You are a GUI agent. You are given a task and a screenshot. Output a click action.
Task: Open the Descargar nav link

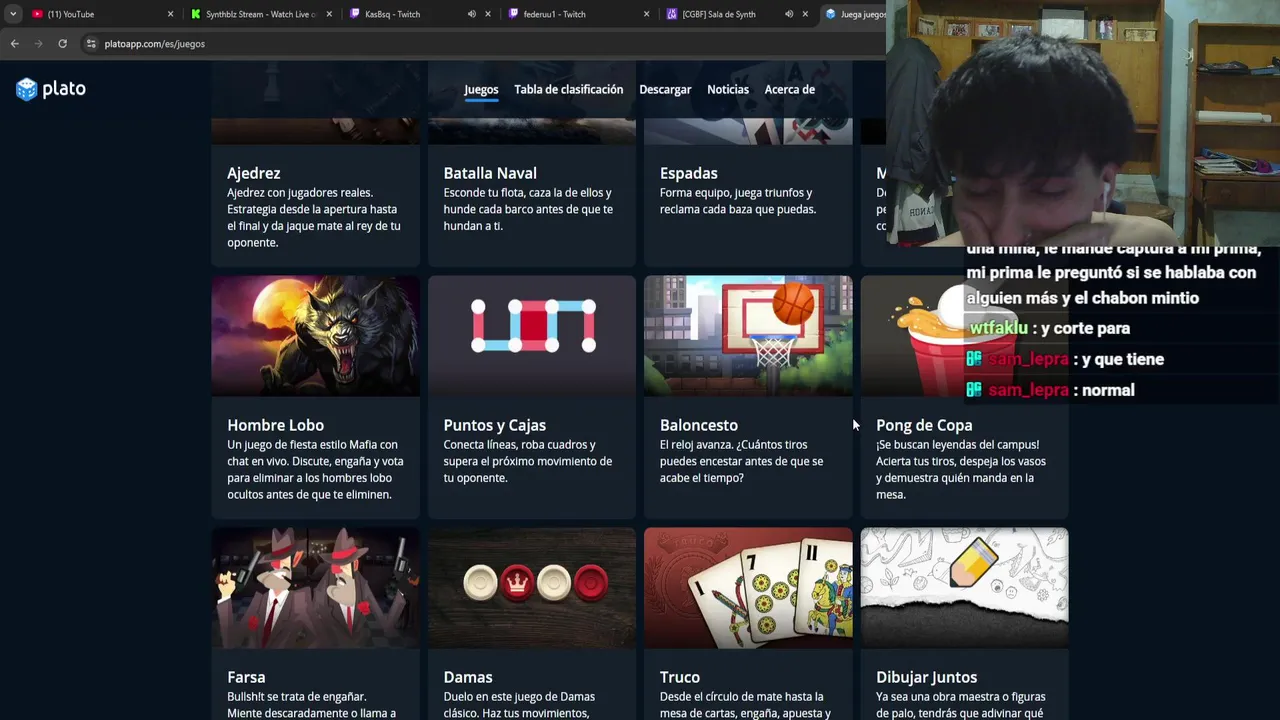[x=665, y=89]
